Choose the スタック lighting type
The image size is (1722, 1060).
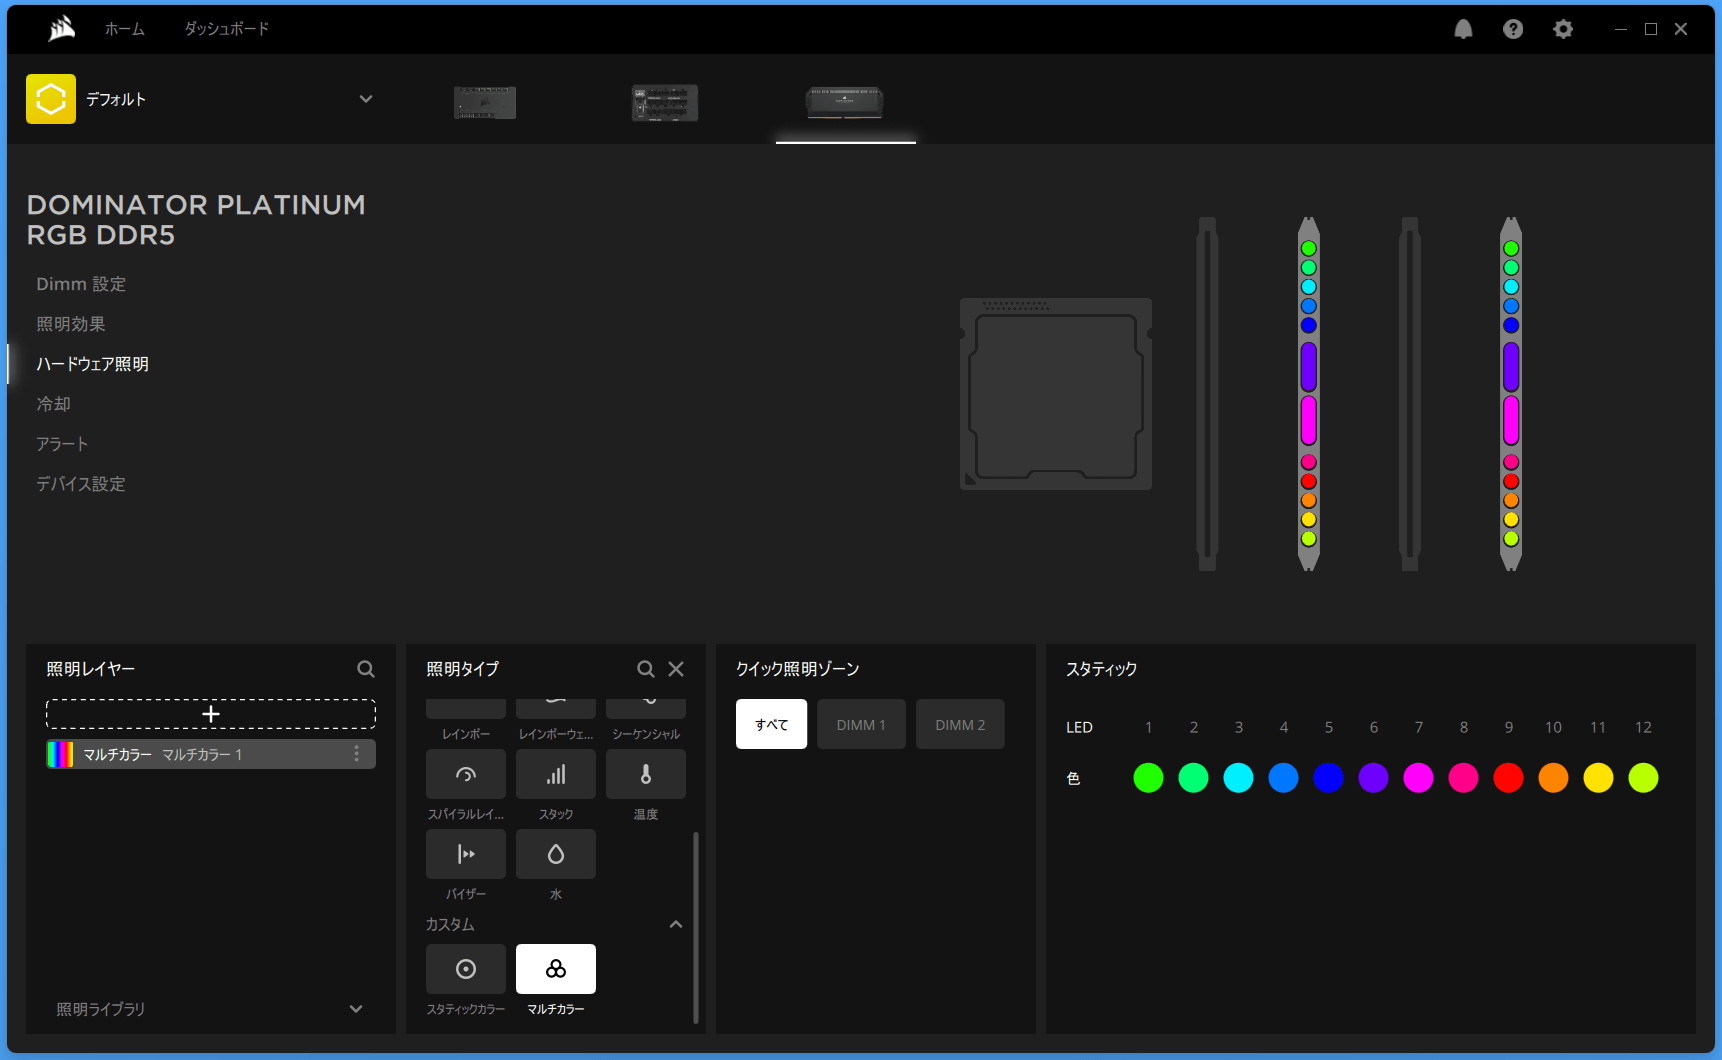pos(556,774)
